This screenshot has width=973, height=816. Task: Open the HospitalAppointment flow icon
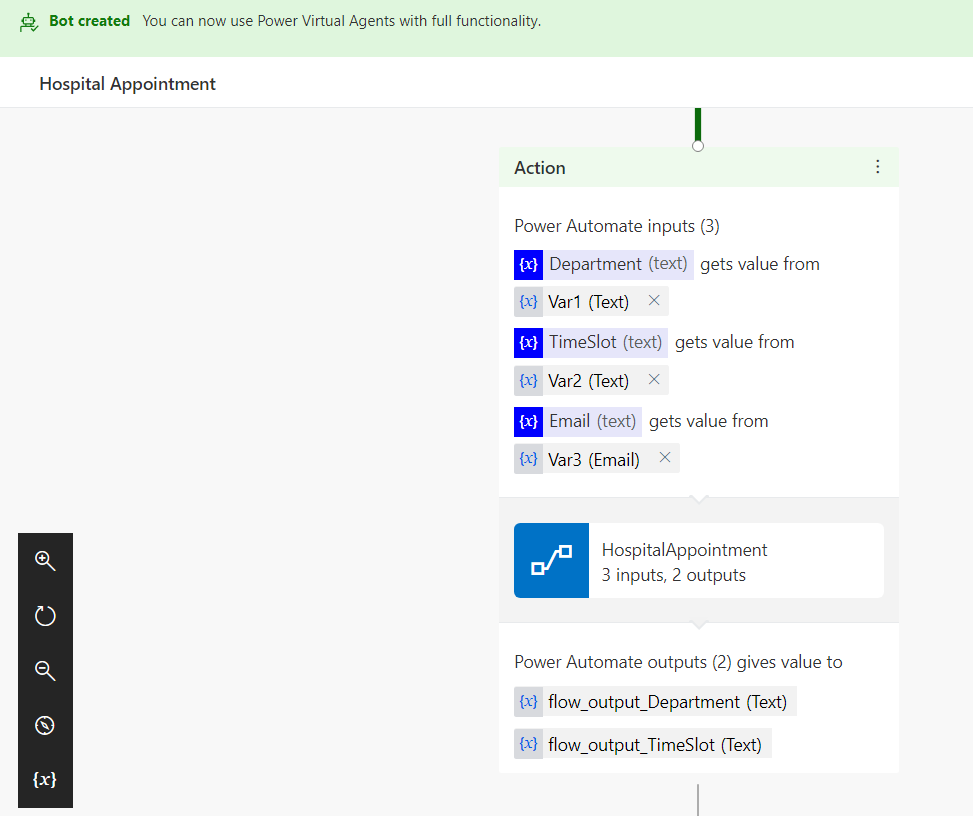click(x=552, y=560)
